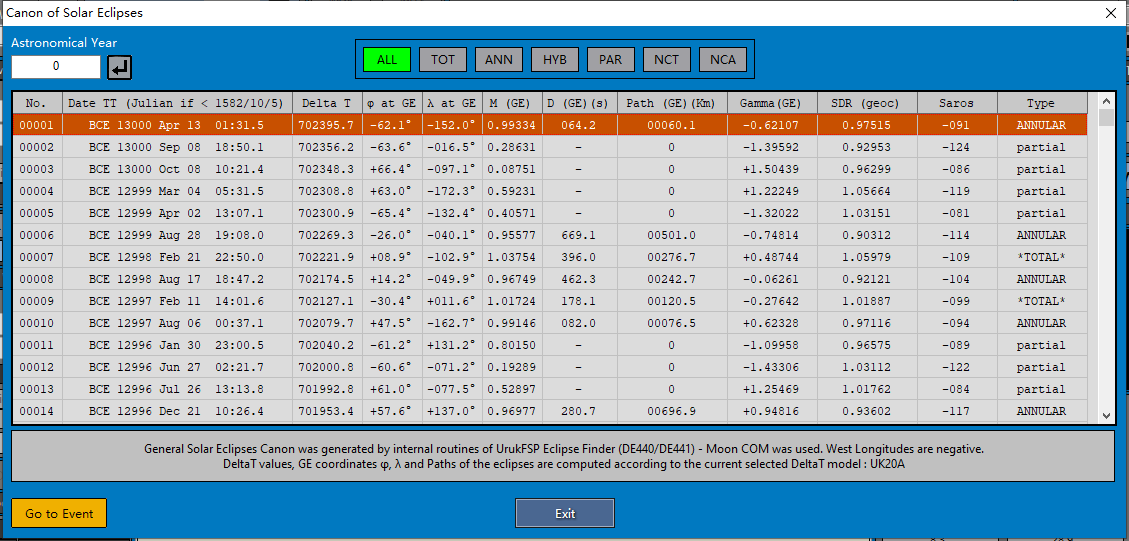Select row 00004 BCE 12999 Mar 04
The height and width of the screenshot is (541, 1129).
click(x=550, y=191)
